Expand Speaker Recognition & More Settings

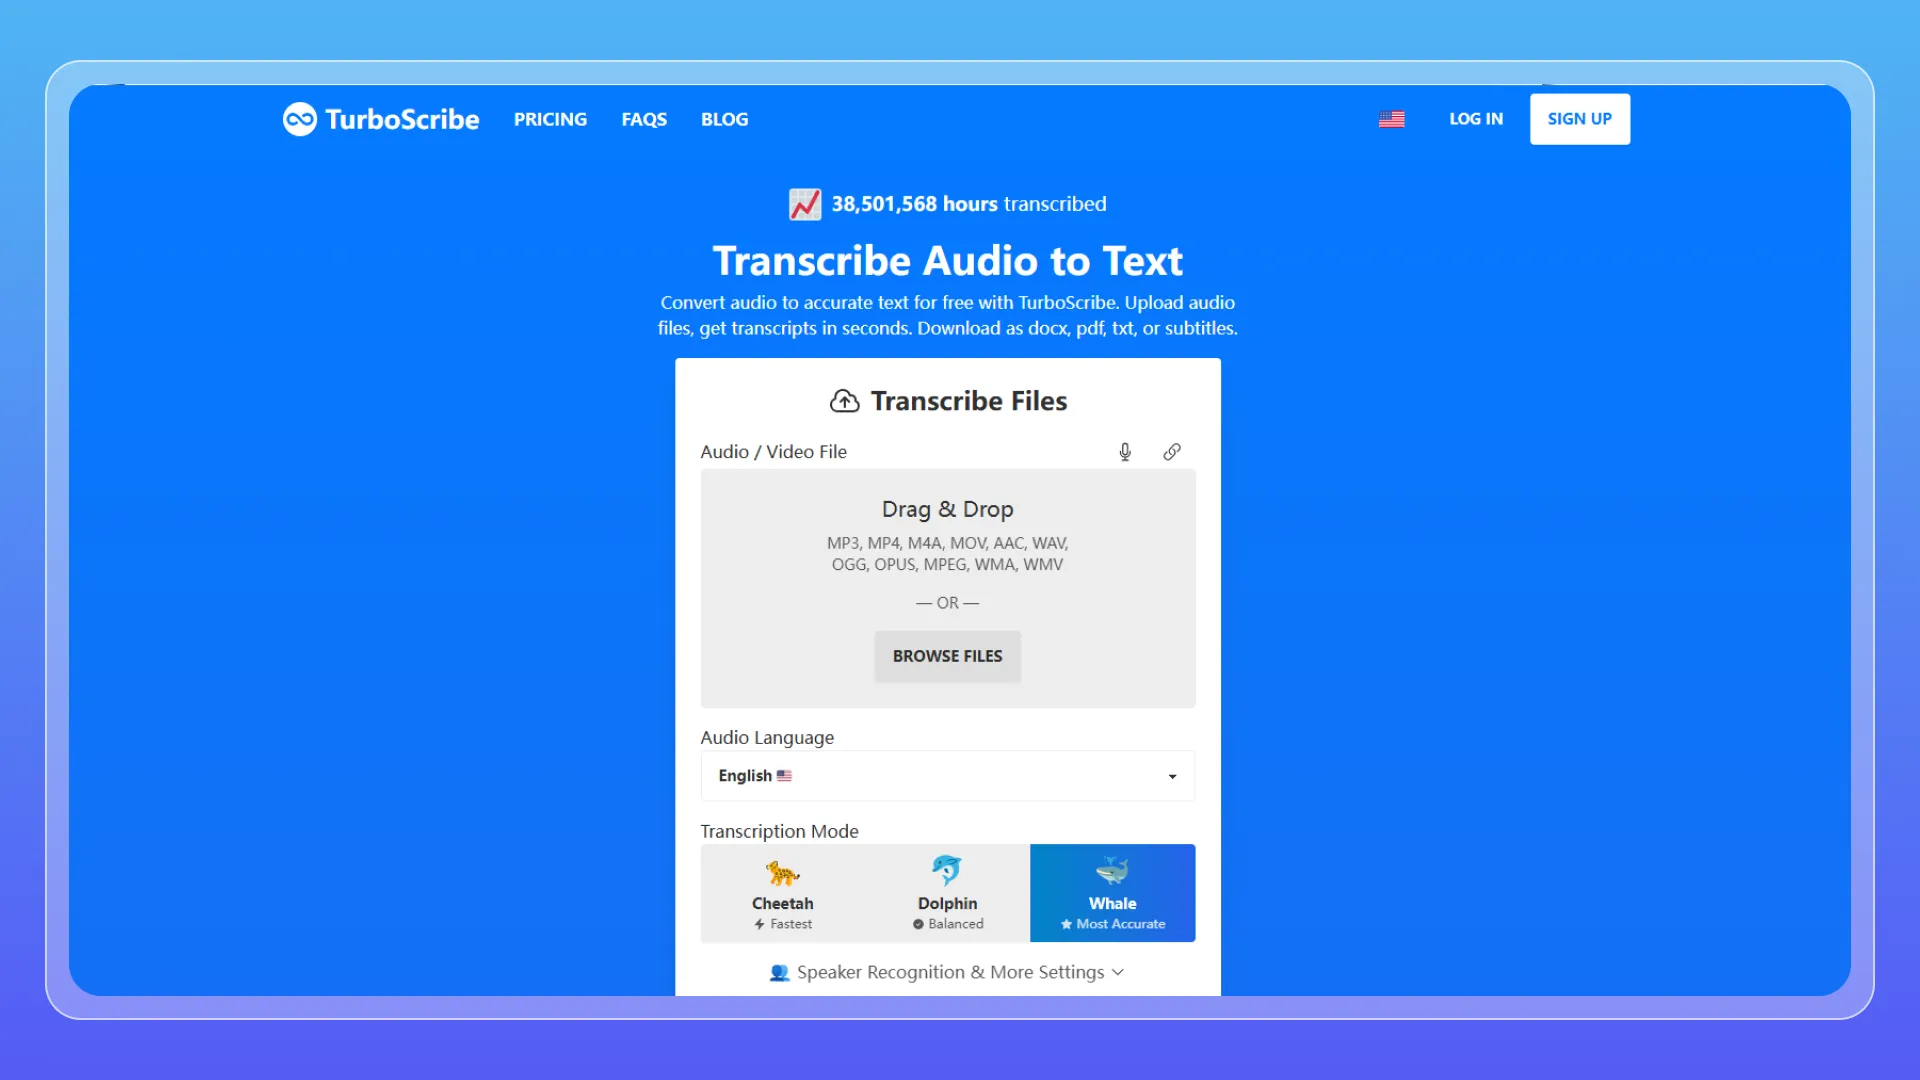point(947,972)
